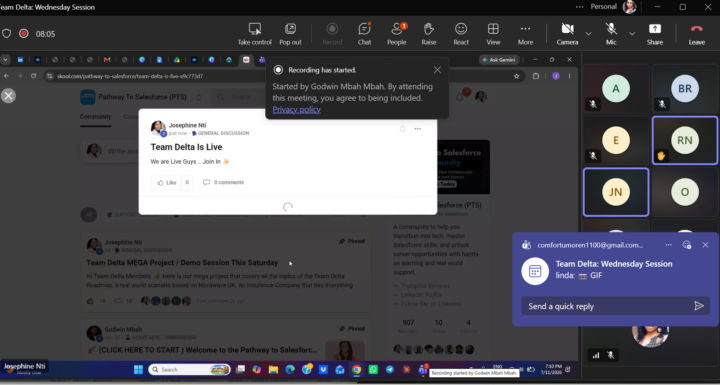The width and height of the screenshot is (720, 385).
Task: Open three-dot menu on the live post
Action: coord(417,129)
